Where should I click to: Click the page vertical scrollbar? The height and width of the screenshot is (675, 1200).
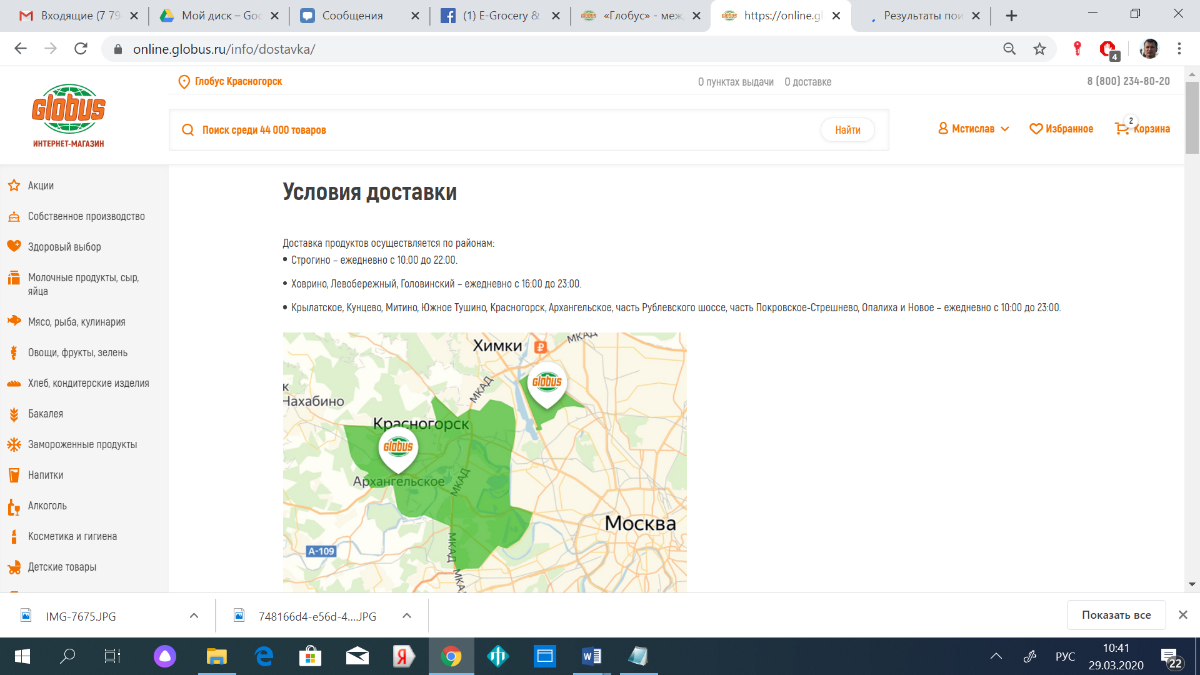coord(1192,116)
